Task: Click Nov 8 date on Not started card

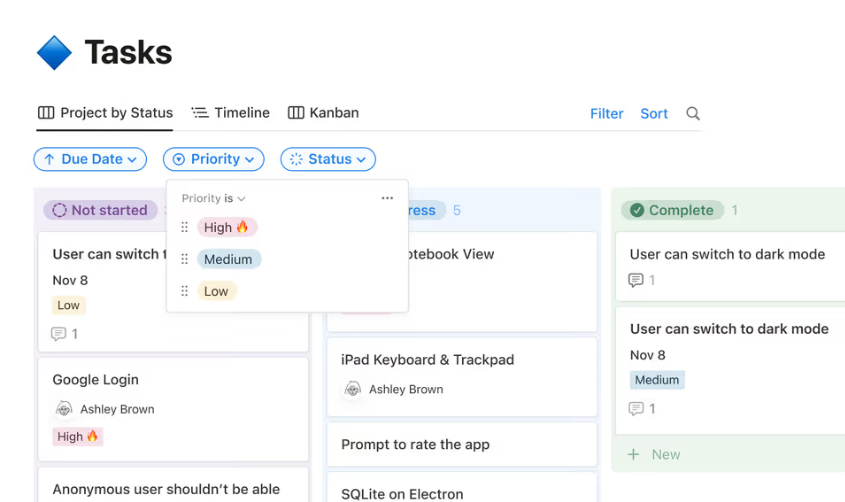Action: (x=70, y=280)
